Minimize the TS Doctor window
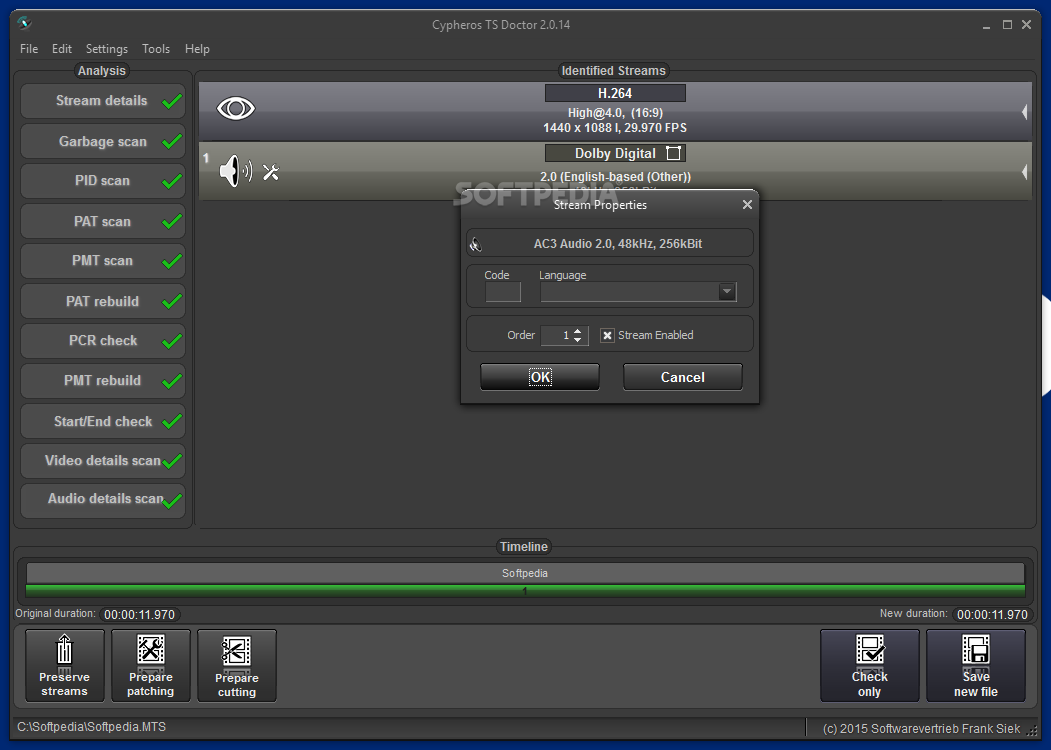Image resolution: width=1051 pixels, height=750 pixels. tap(986, 25)
